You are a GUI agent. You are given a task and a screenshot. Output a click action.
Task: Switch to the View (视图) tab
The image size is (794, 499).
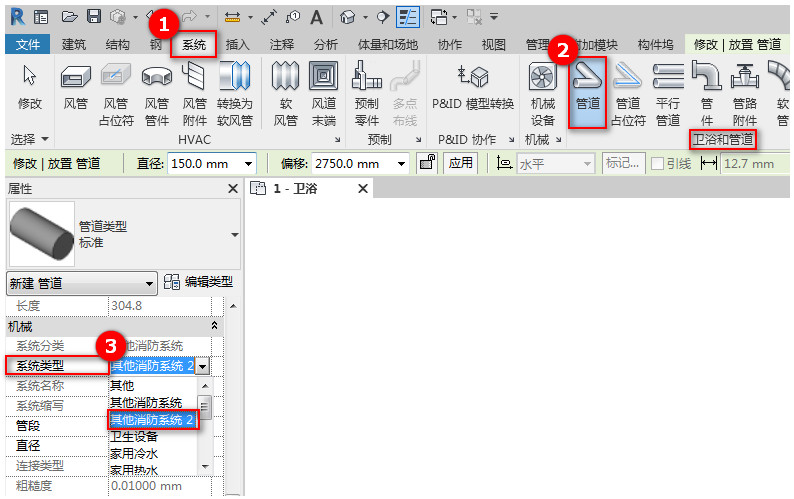[x=493, y=45]
